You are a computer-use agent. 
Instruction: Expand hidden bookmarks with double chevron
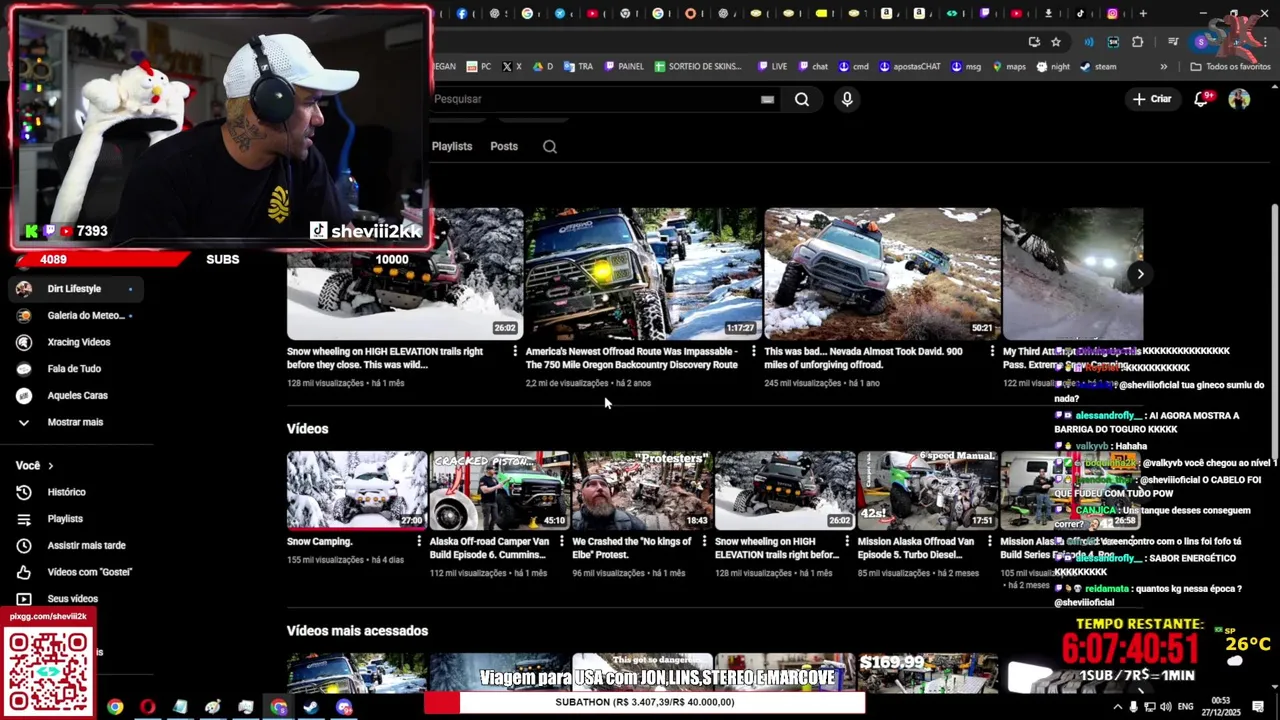(1163, 67)
